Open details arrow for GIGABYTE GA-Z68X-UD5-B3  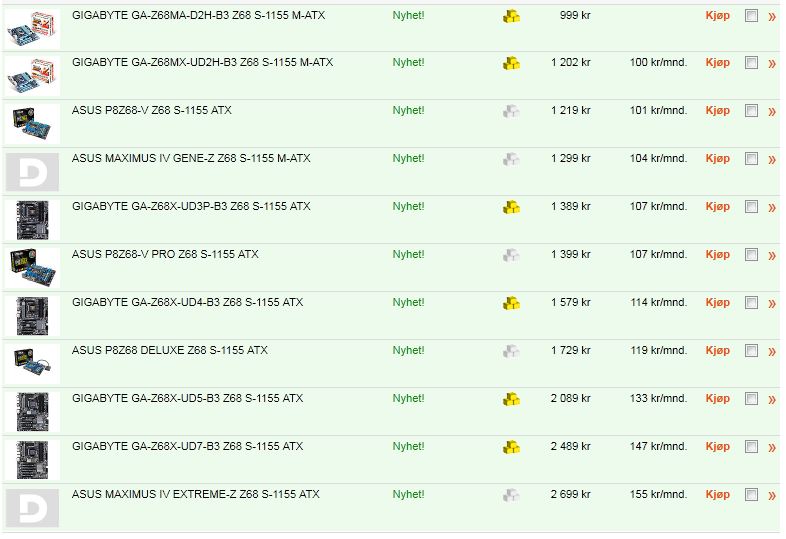click(772, 400)
